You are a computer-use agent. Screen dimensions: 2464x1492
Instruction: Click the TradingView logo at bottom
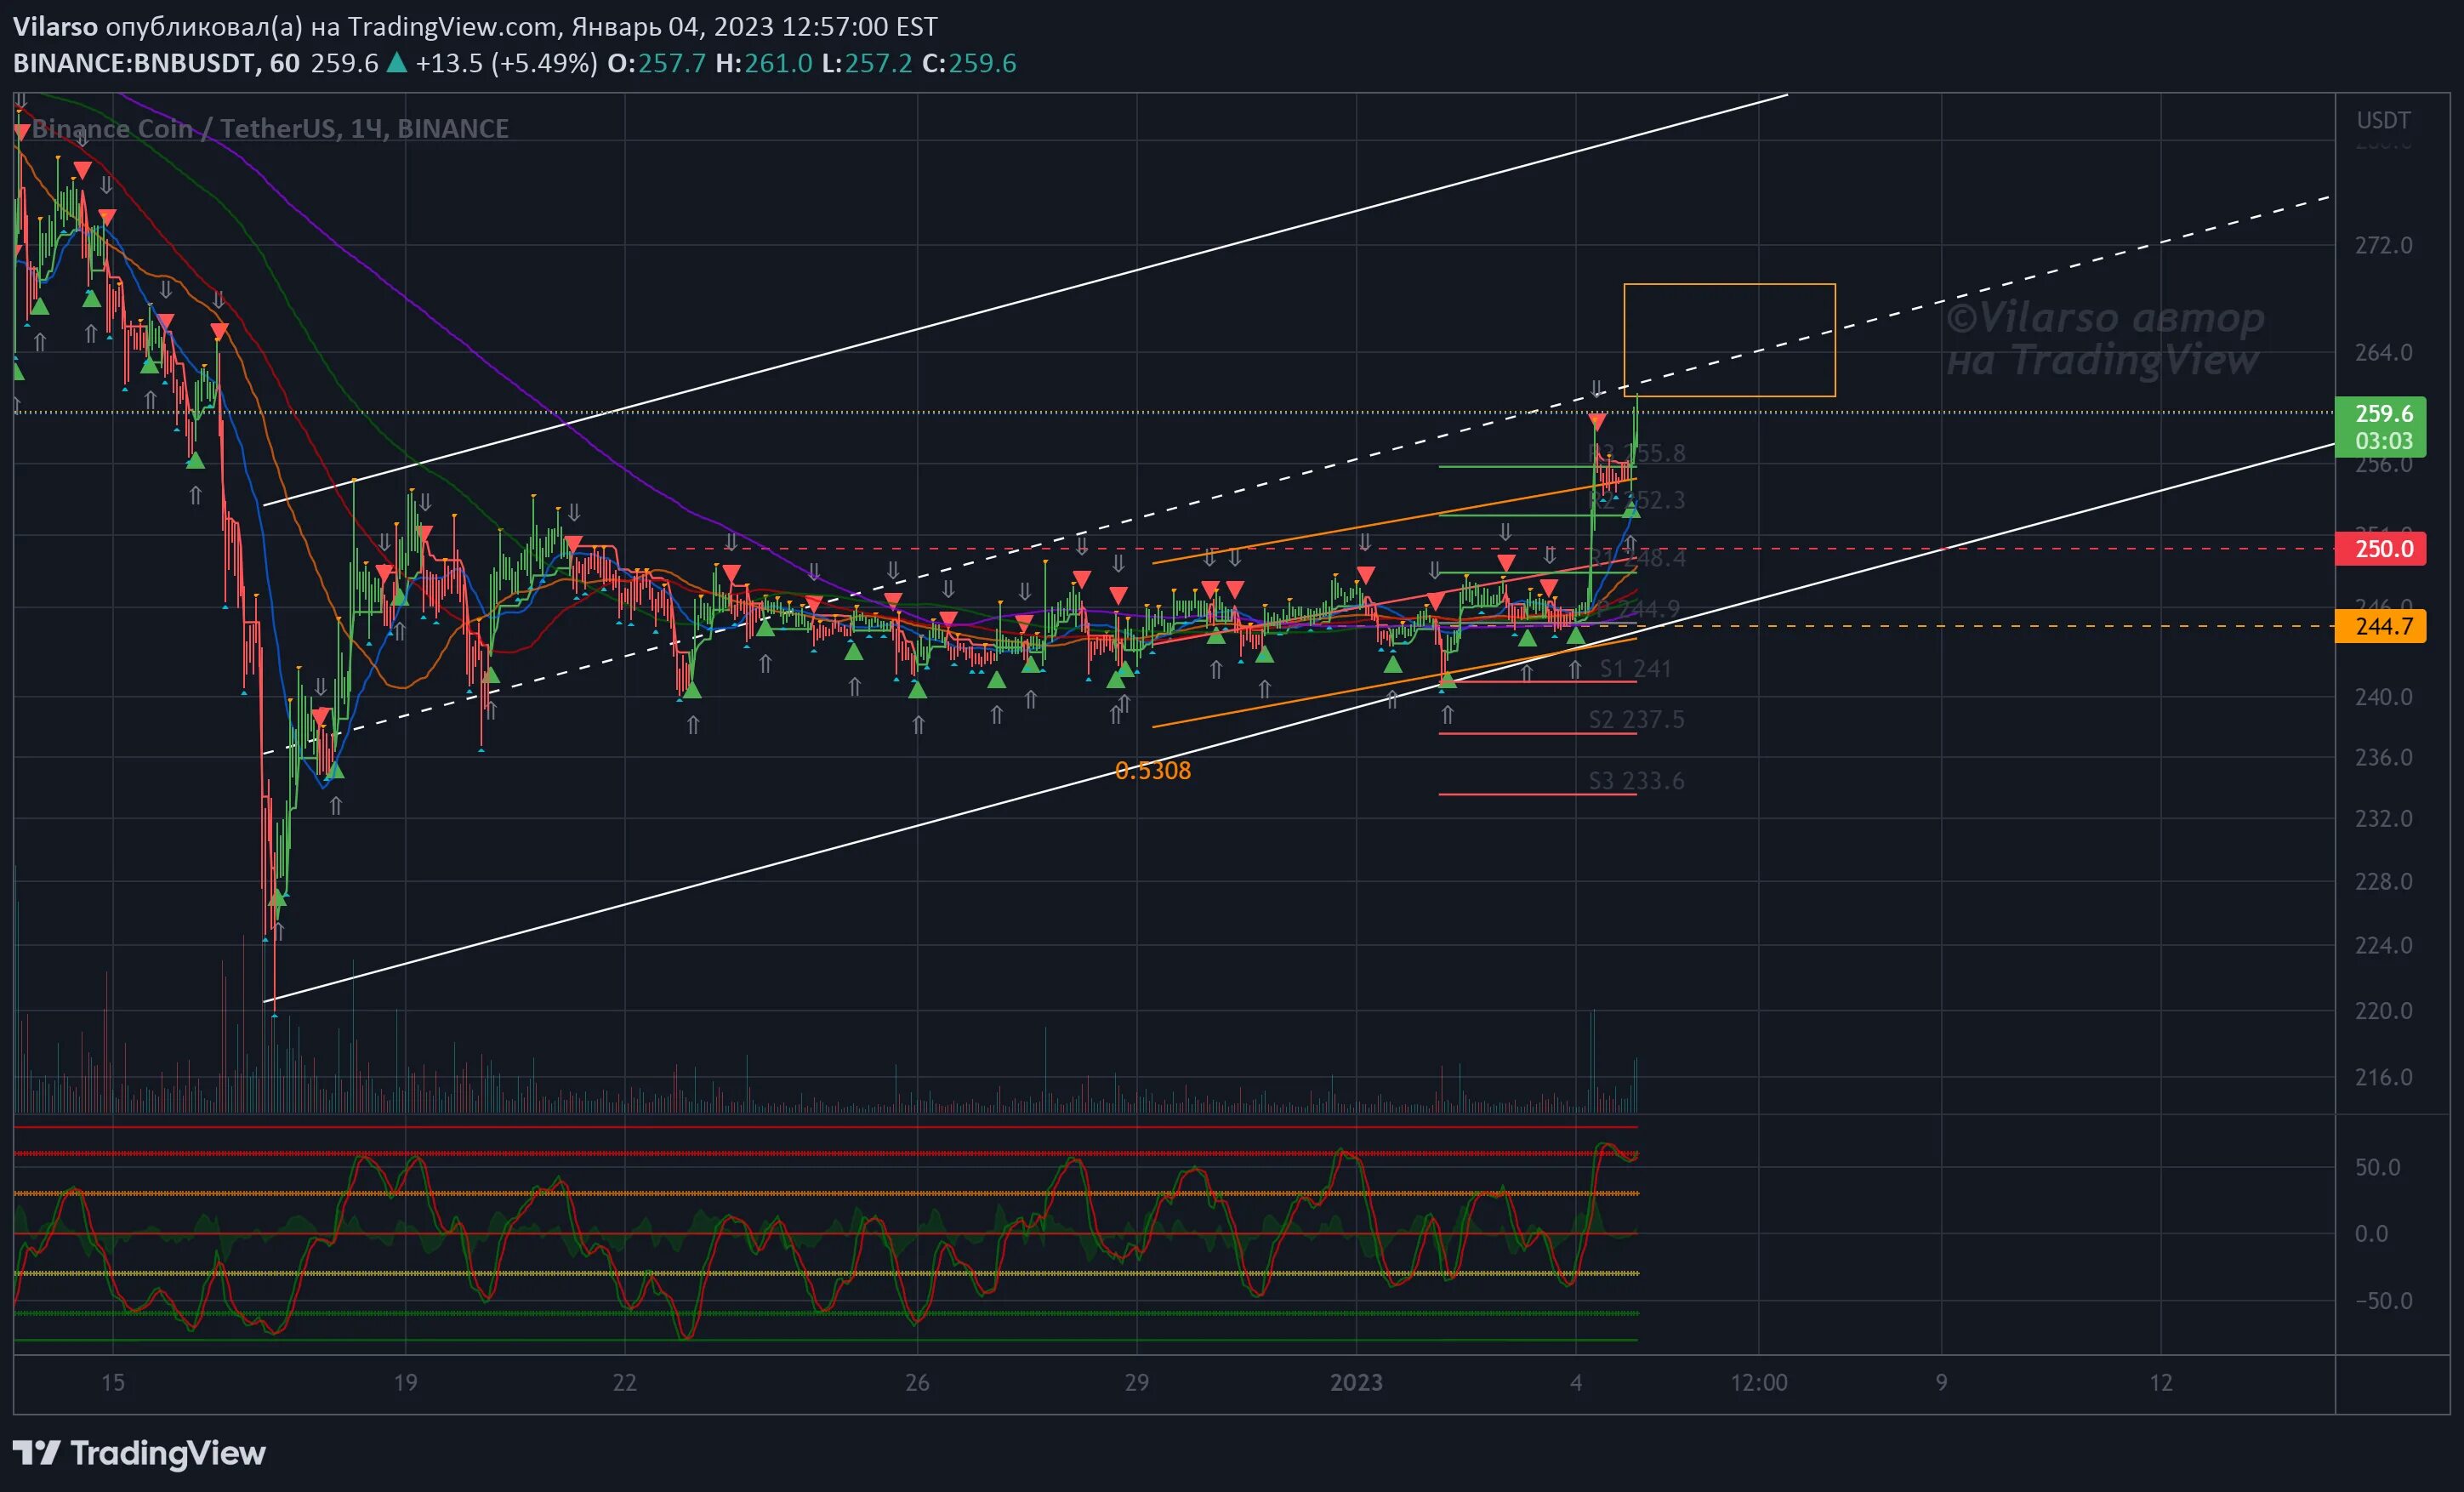139,1453
